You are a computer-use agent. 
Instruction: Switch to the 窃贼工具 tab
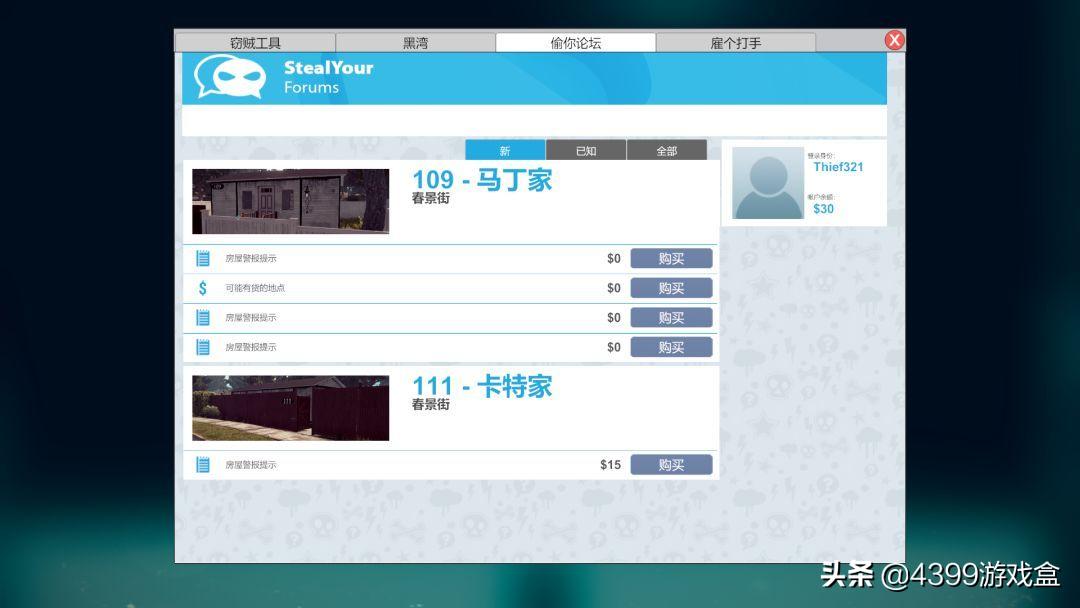coord(256,43)
